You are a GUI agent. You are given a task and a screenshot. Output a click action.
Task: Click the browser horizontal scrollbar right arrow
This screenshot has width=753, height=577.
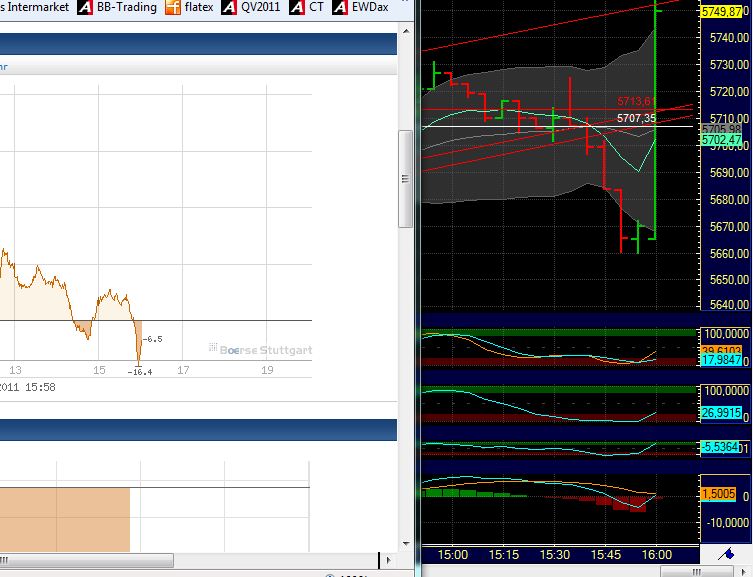(388, 560)
